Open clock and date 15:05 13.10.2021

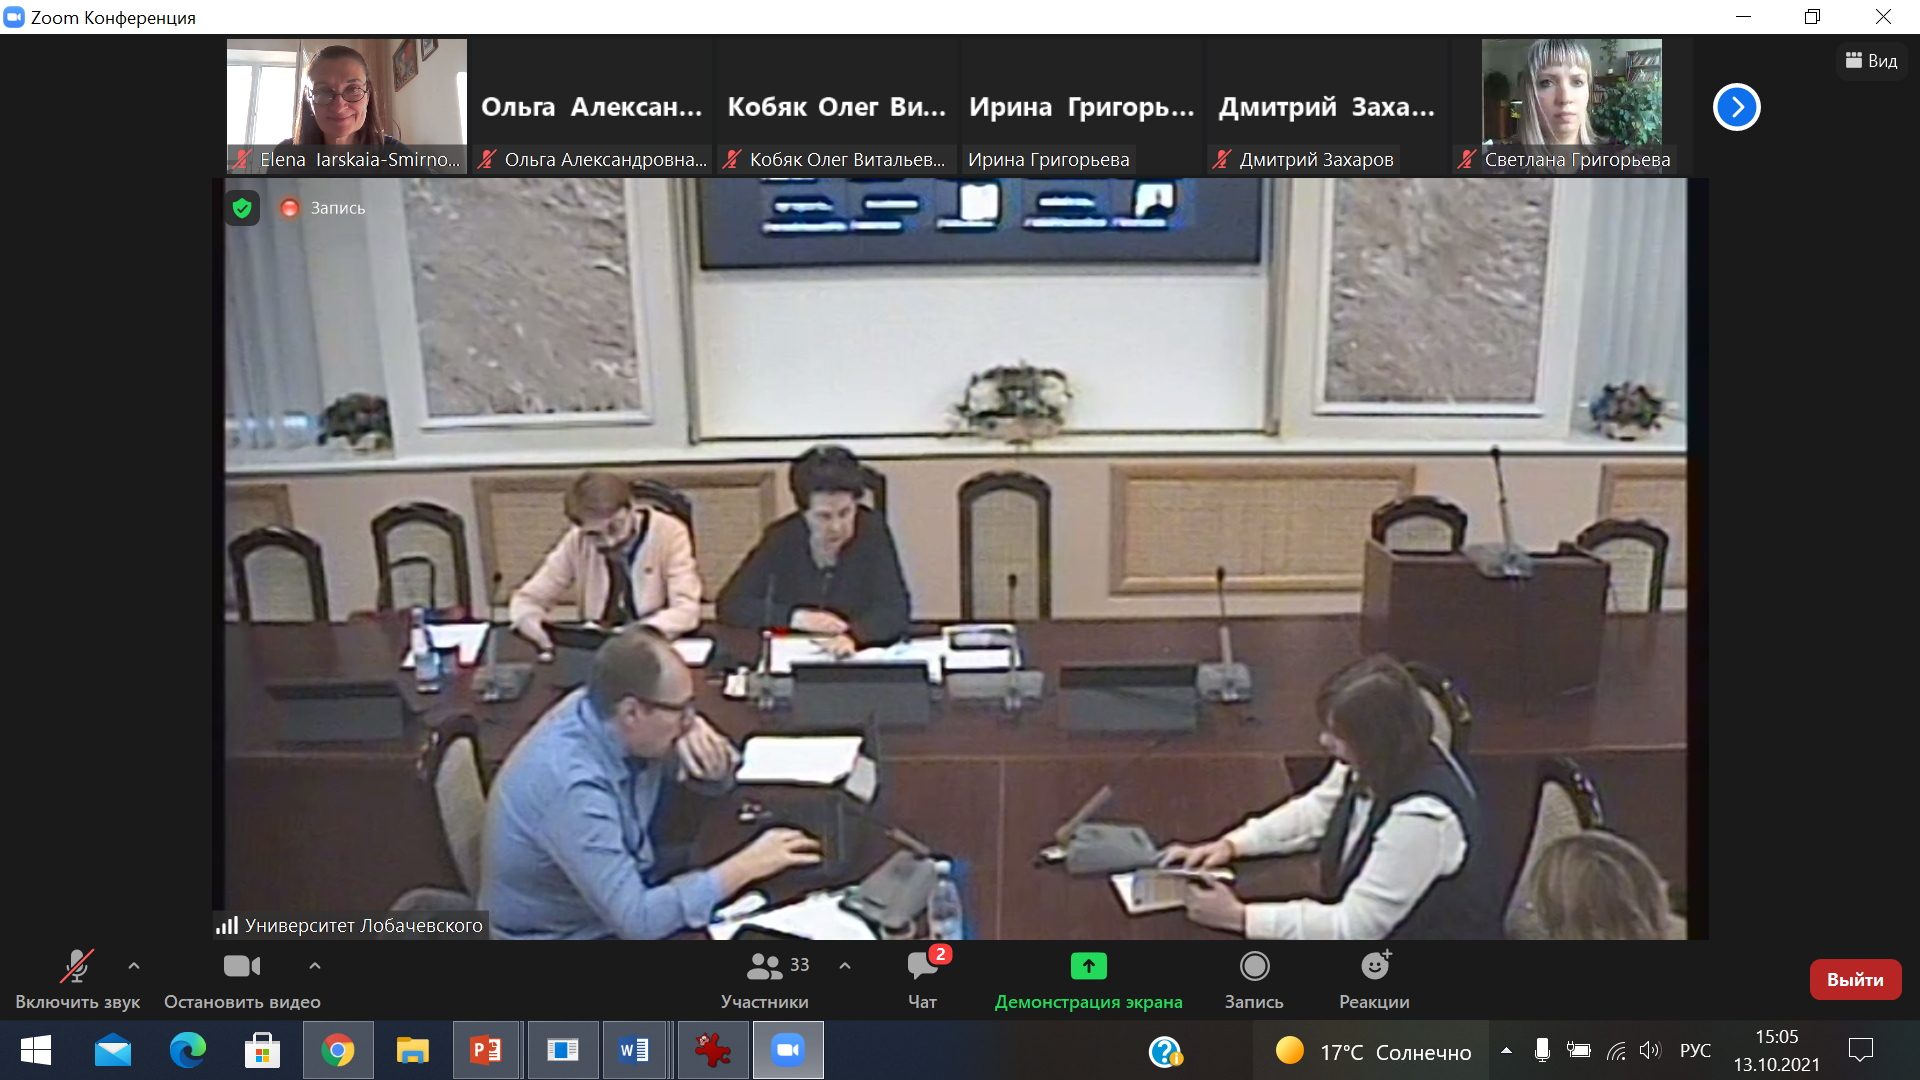tap(1777, 1050)
